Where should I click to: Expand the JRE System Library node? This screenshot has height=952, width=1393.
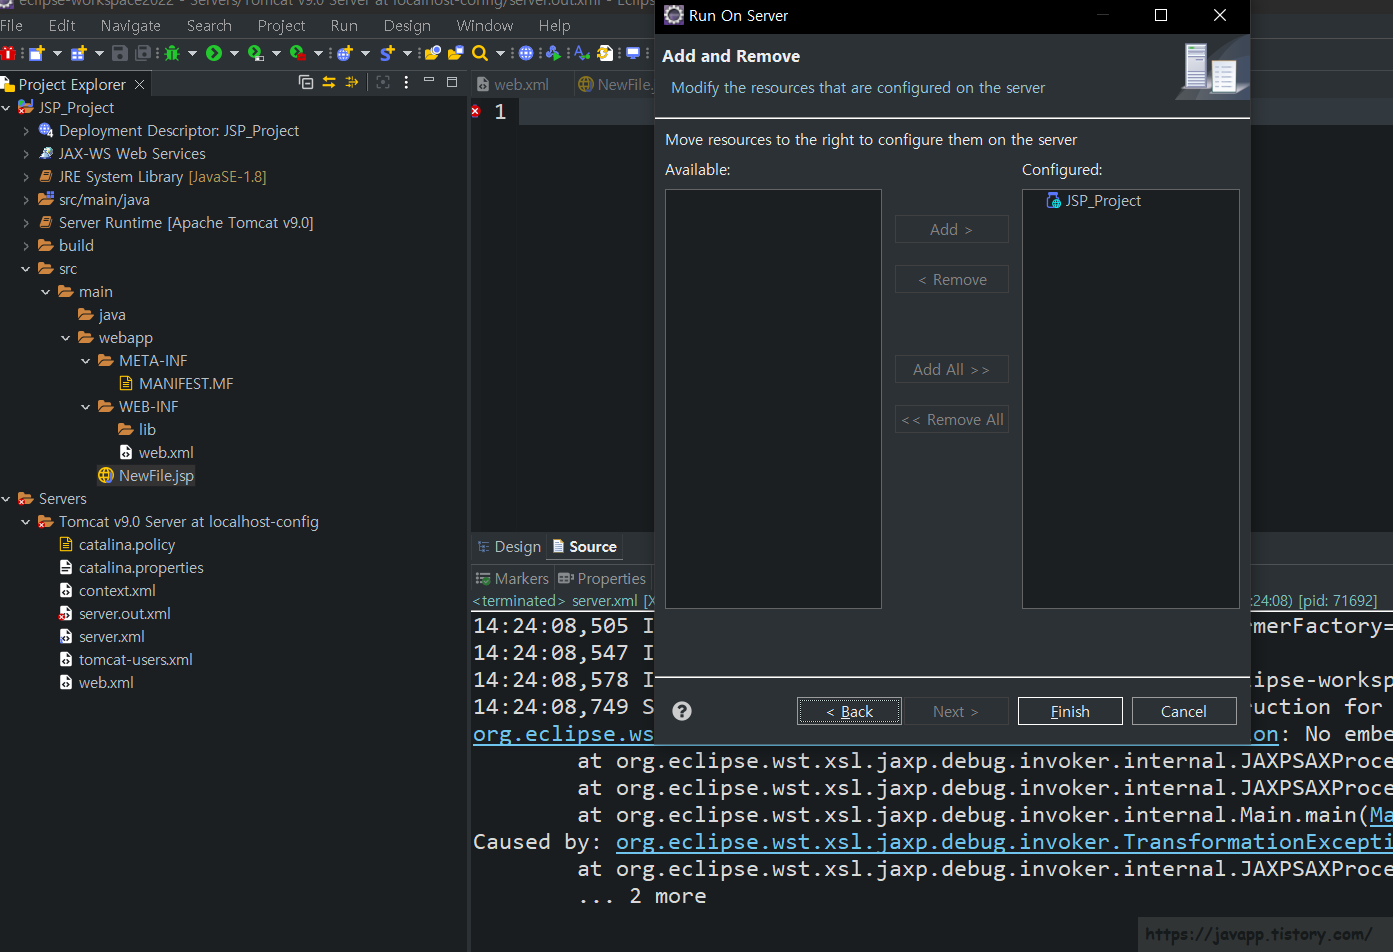(26, 177)
